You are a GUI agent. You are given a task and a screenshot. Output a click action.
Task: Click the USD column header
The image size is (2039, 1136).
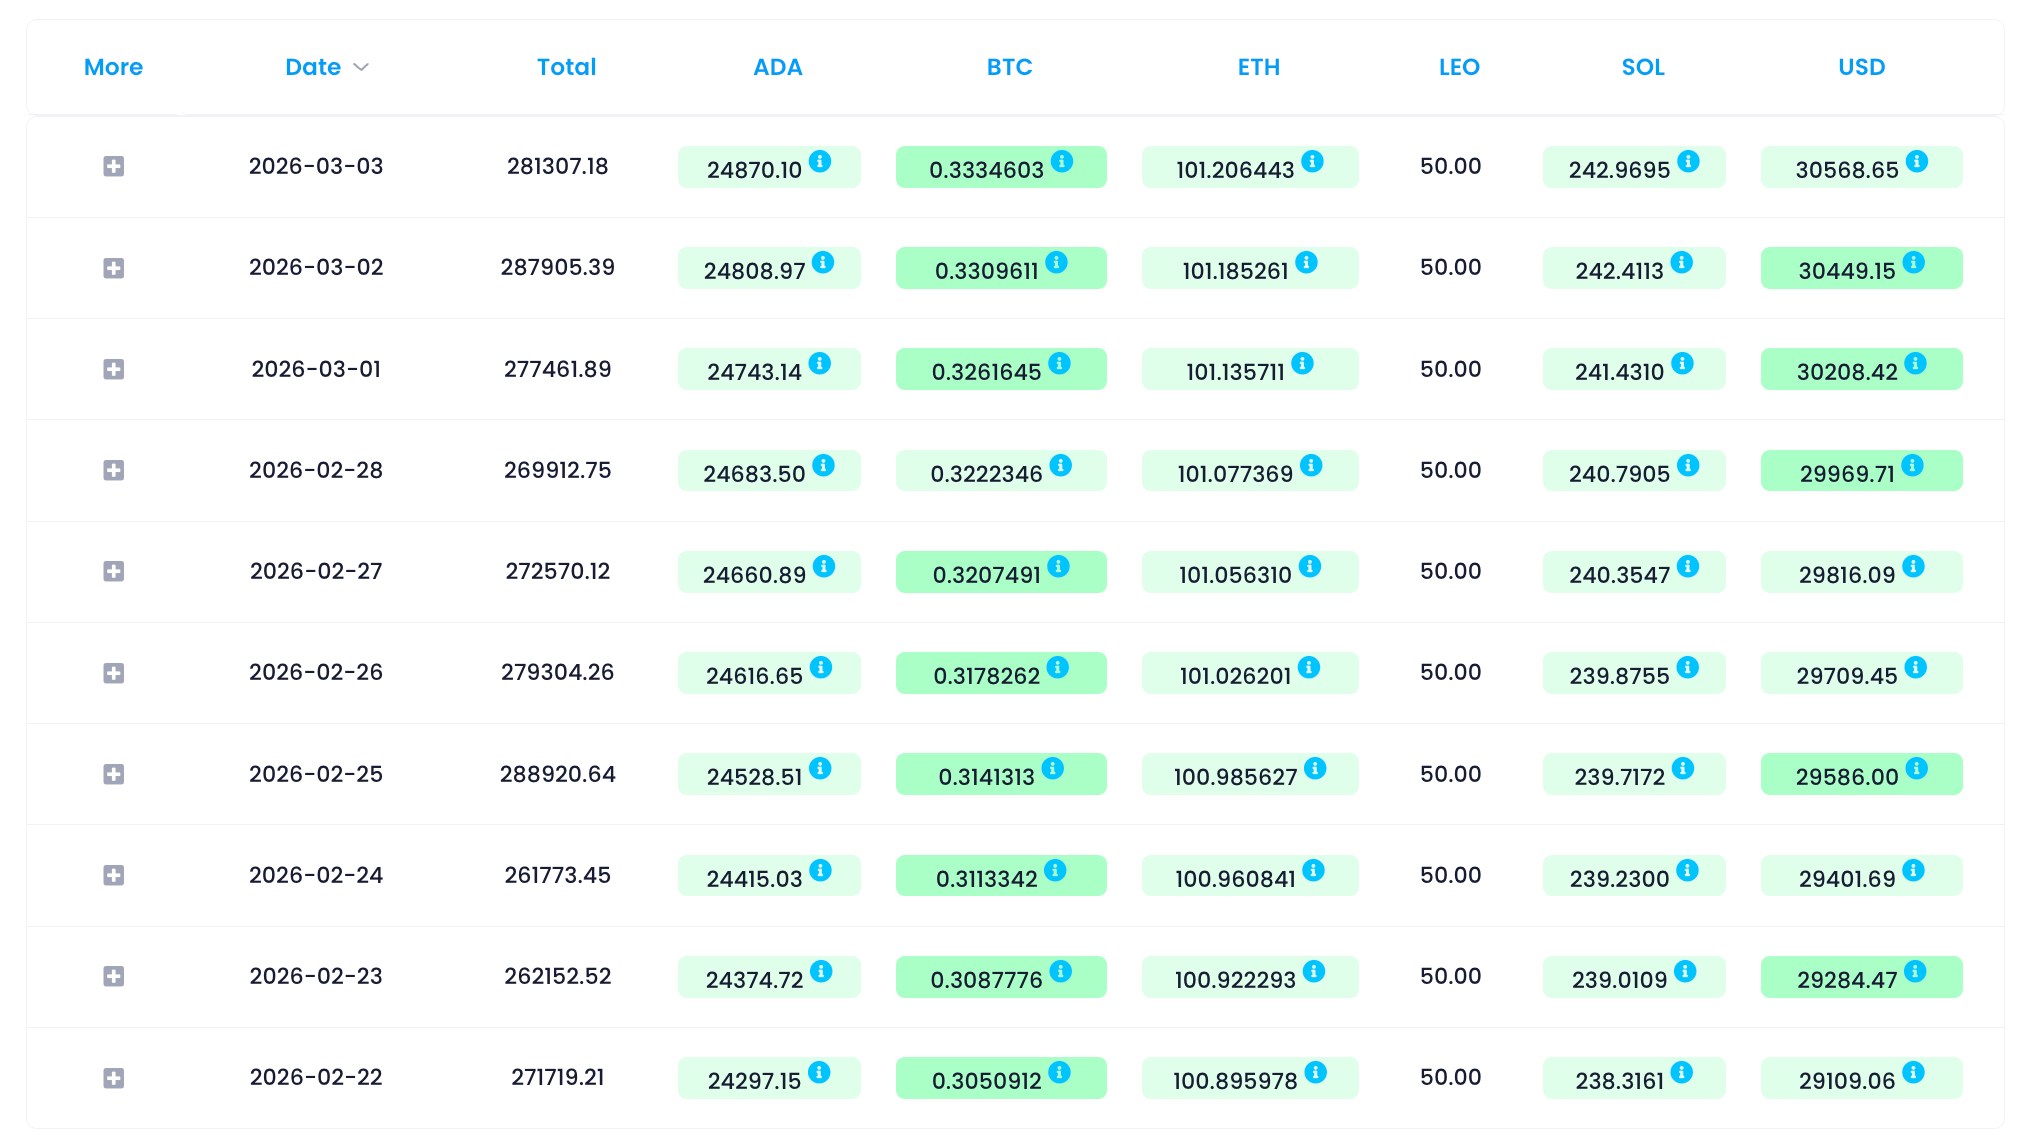tap(1862, 67)
